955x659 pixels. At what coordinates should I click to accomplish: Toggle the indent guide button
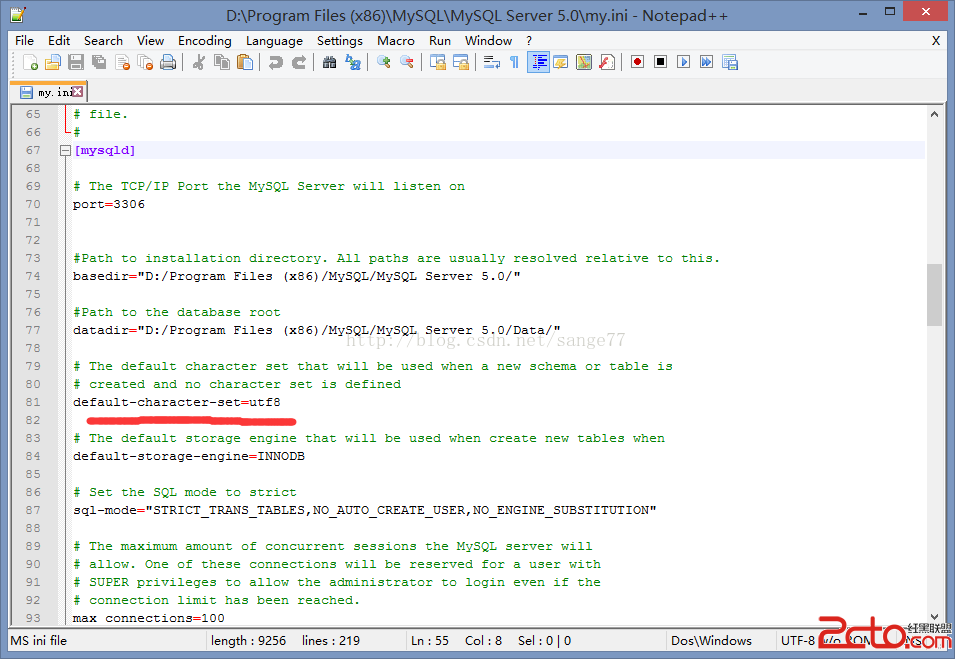point(538,62)
